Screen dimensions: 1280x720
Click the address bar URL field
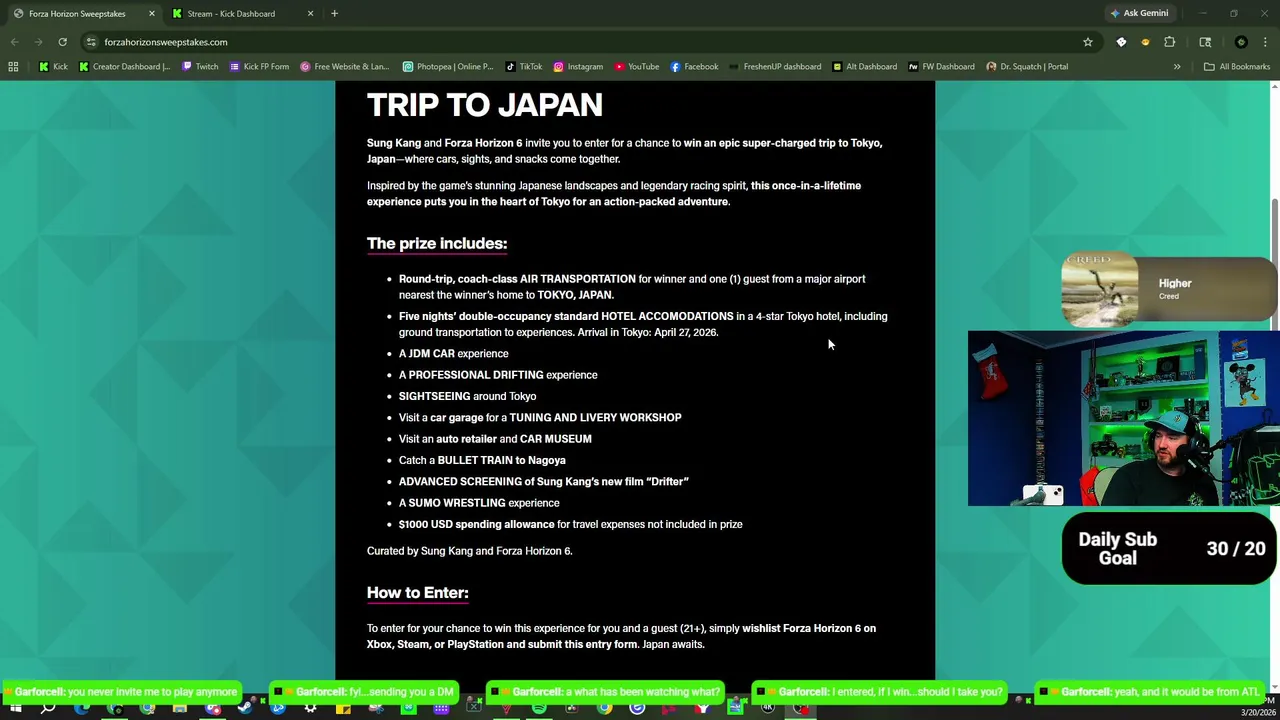[590, 42]
